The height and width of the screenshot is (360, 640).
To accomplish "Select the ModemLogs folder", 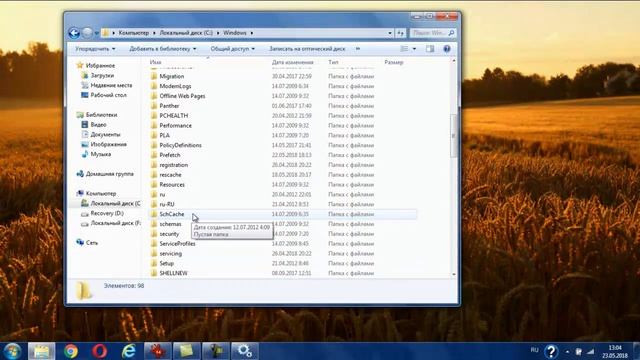I will pyautogui.click(x=175, y=86).
